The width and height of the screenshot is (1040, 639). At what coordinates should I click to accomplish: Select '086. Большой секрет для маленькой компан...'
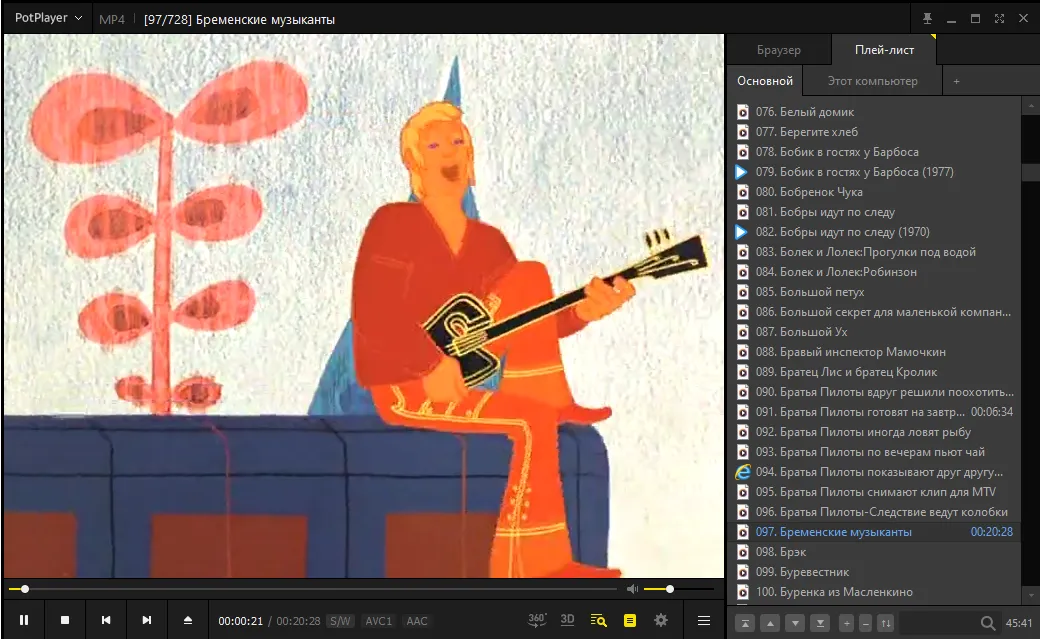pos(876,312)
